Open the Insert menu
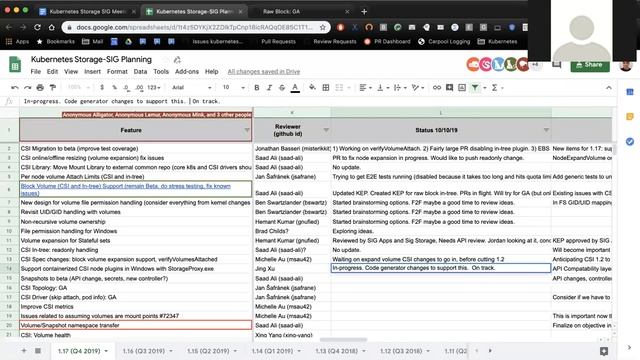The height and width of the screenshot is (360, 640). click(x=92, y=71)
